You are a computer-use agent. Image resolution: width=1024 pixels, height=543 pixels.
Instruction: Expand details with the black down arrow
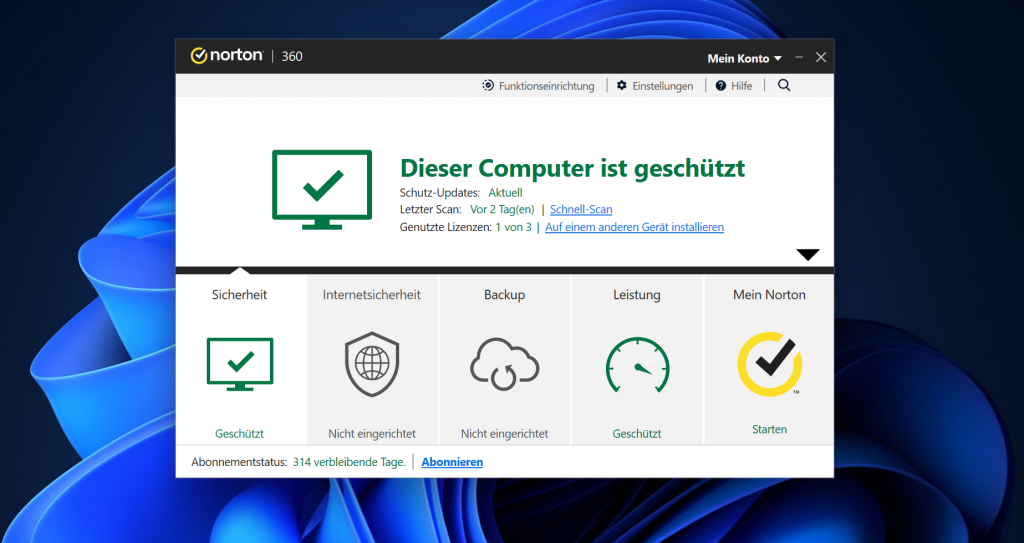808,255
